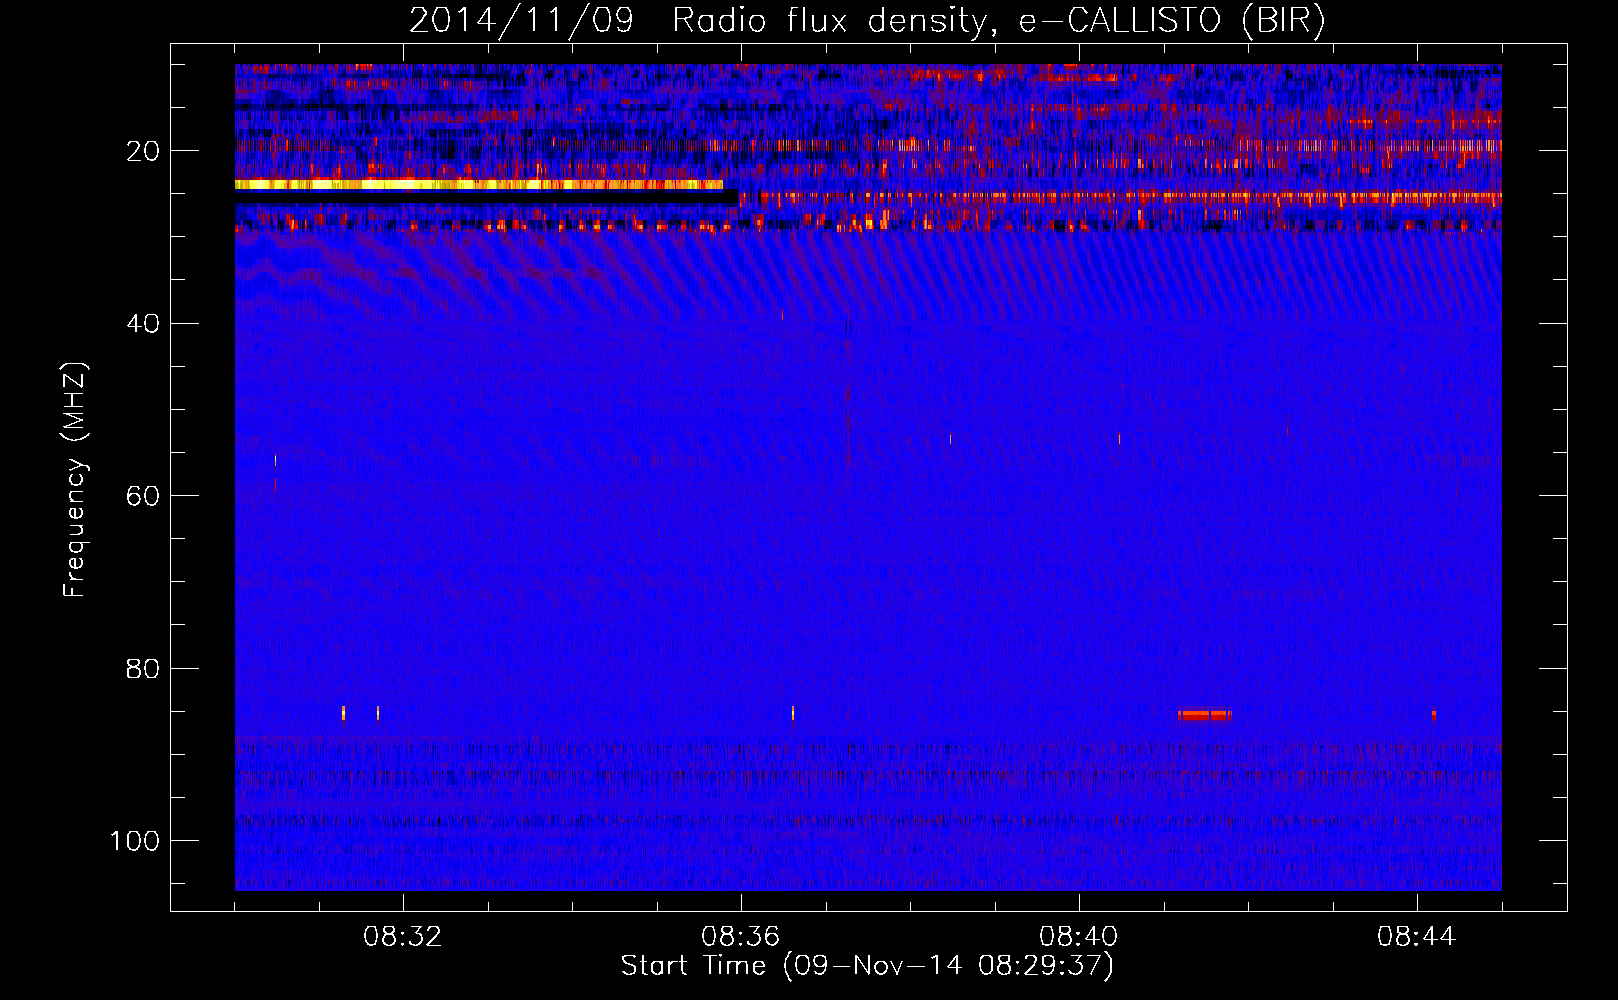Click the small red spike near 85 MHz after 08:44
1618x1000 pixels.
pyautogui.click(x=1433, y=714)
